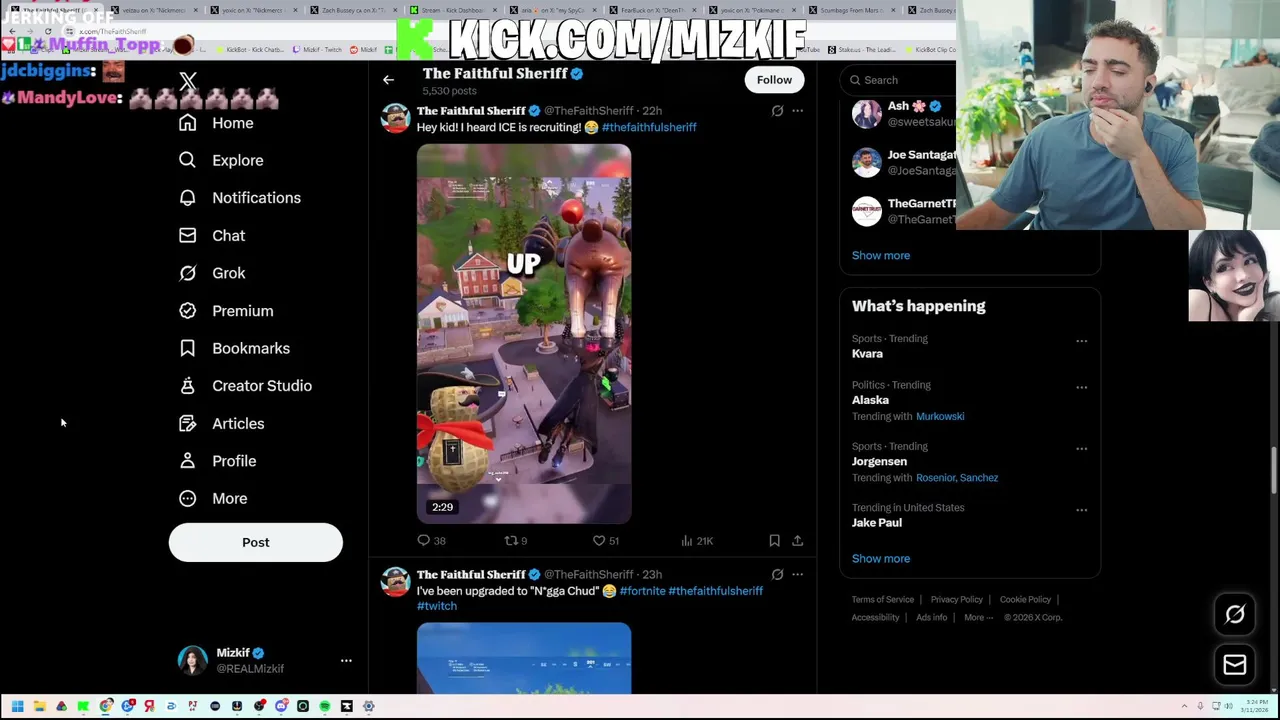The height and width of the screenshot is (720, 1280).
Task: Click Show more under What's happening
Action: click(881, 559)
